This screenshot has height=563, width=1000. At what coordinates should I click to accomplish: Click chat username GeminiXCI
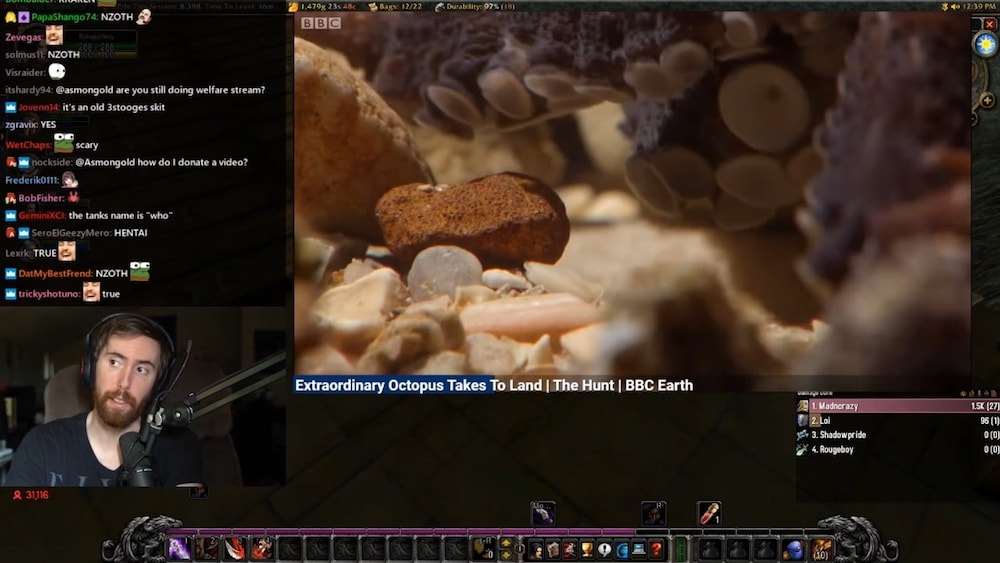[x=42, y=216]
